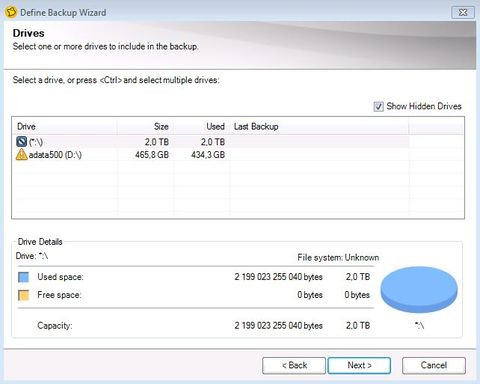
Task: Click the 2,0 TB size cell of (*:\)
Action: pyautogui.click(x=157, y=142)
